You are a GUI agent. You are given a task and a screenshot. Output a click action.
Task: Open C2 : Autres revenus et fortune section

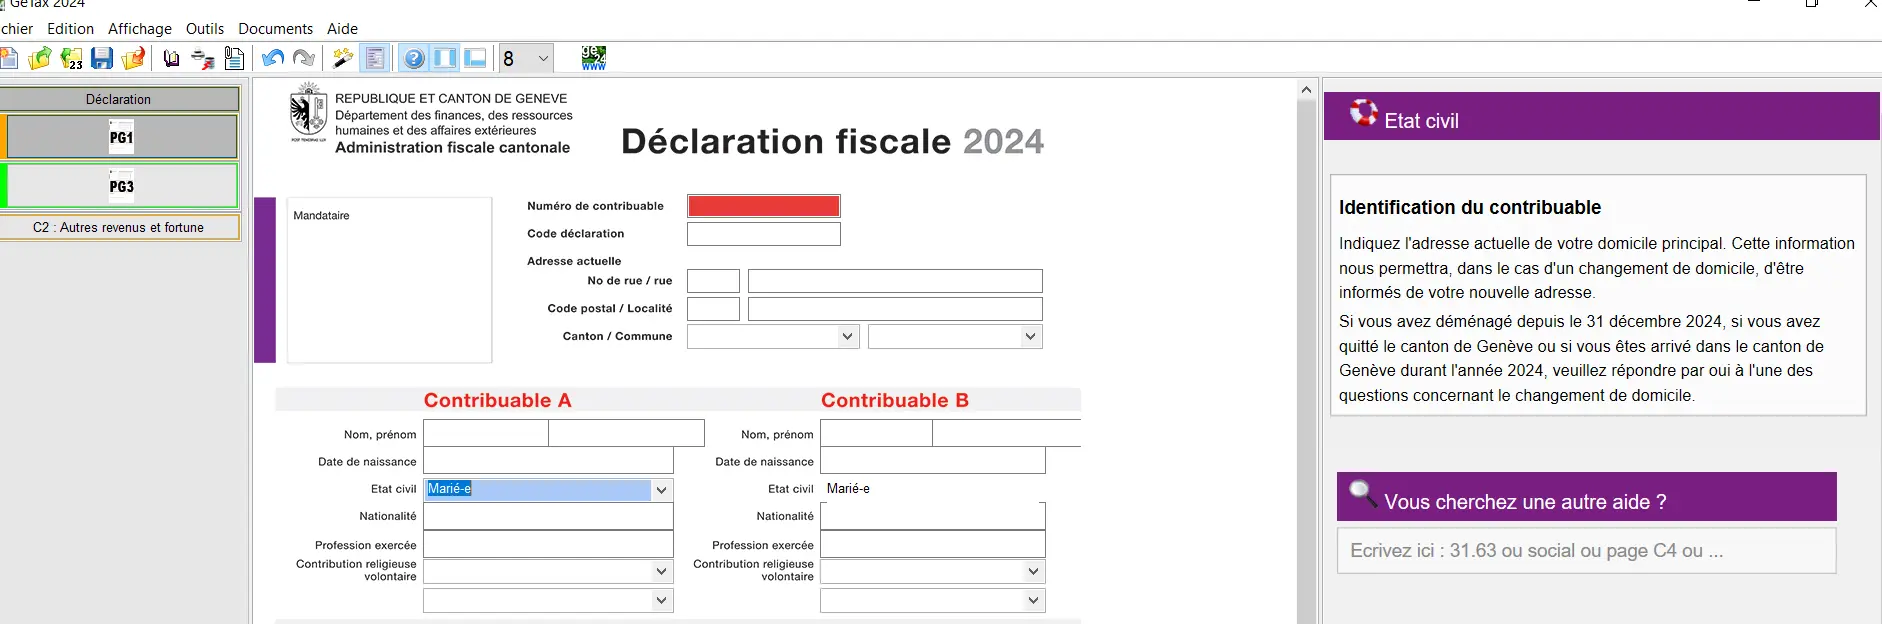120,227
